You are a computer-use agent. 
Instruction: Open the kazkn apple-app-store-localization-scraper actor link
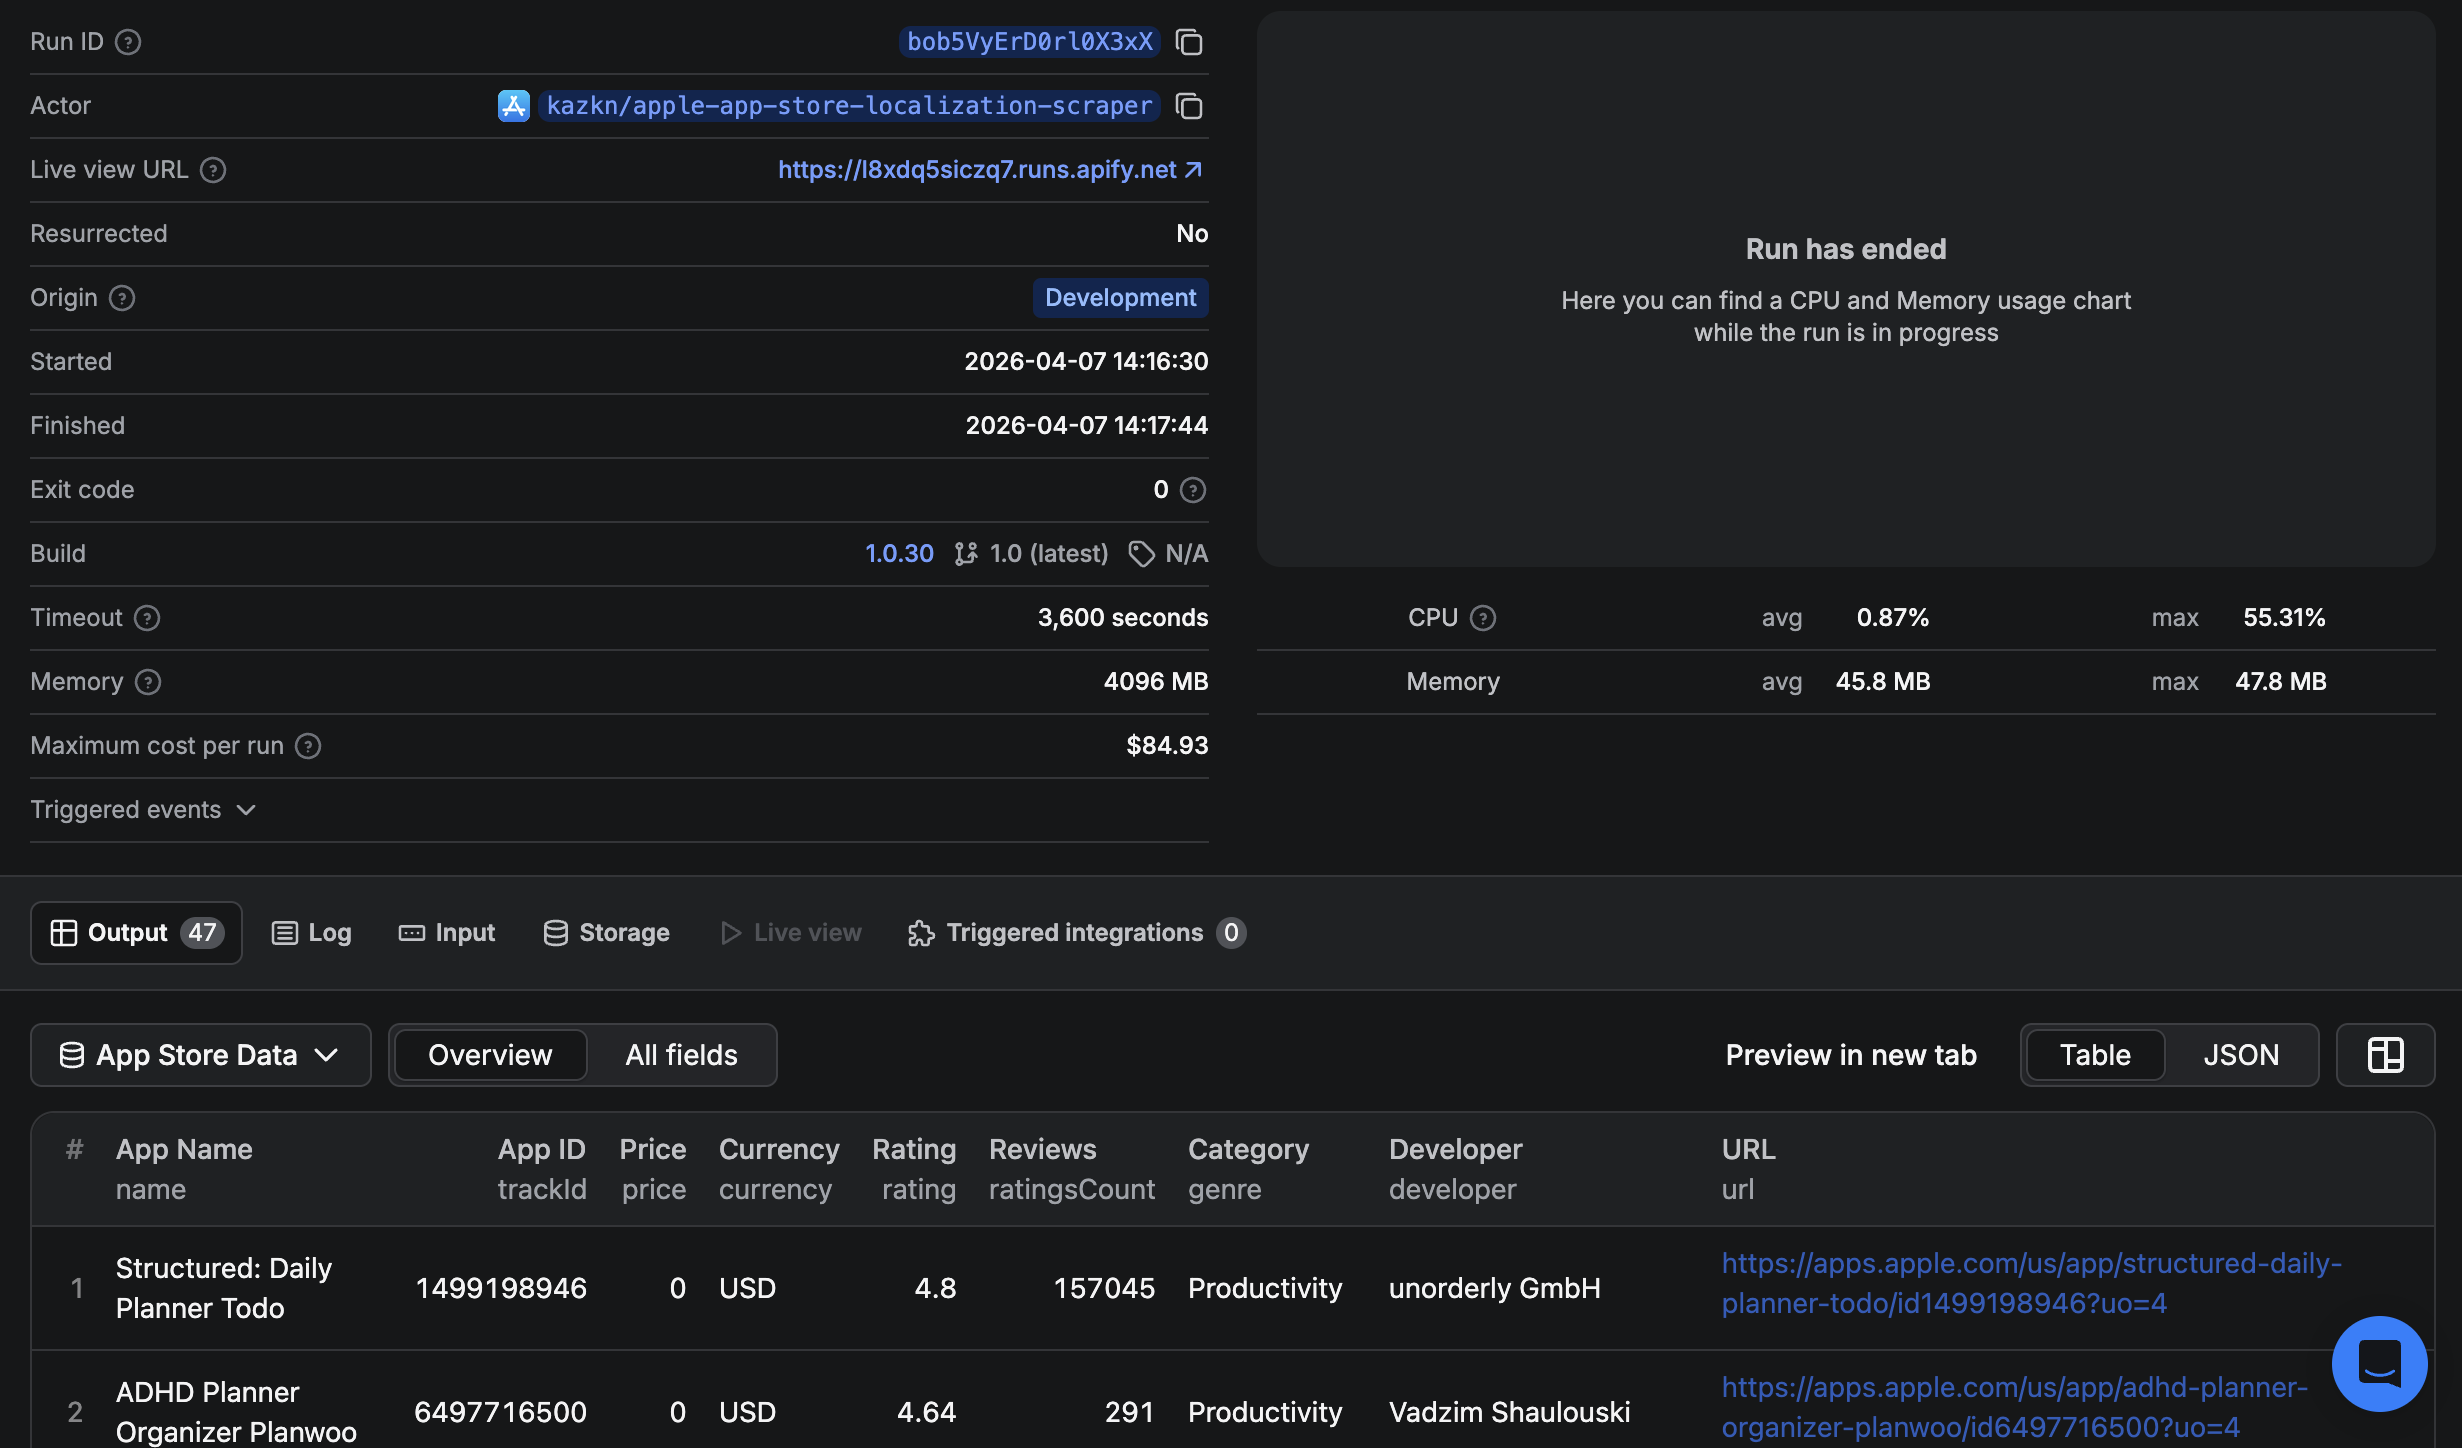849,106
